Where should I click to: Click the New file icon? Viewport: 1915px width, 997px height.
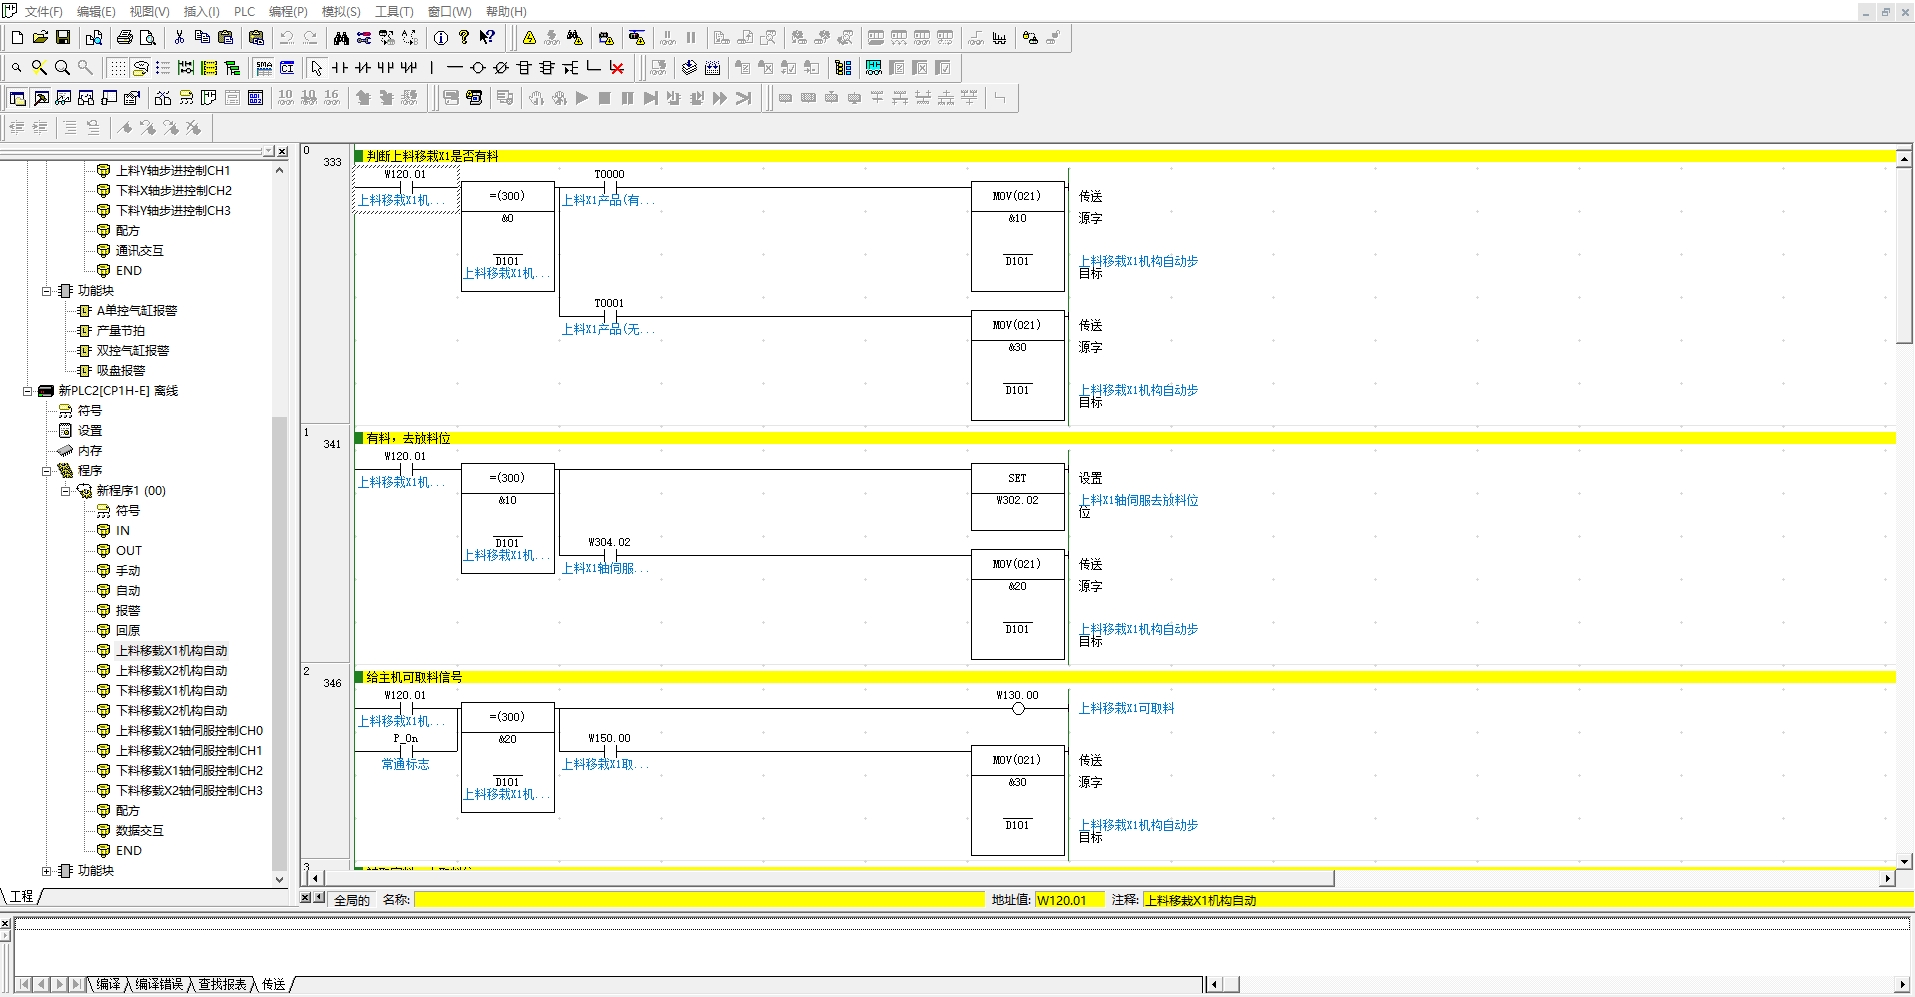[17, 38]
